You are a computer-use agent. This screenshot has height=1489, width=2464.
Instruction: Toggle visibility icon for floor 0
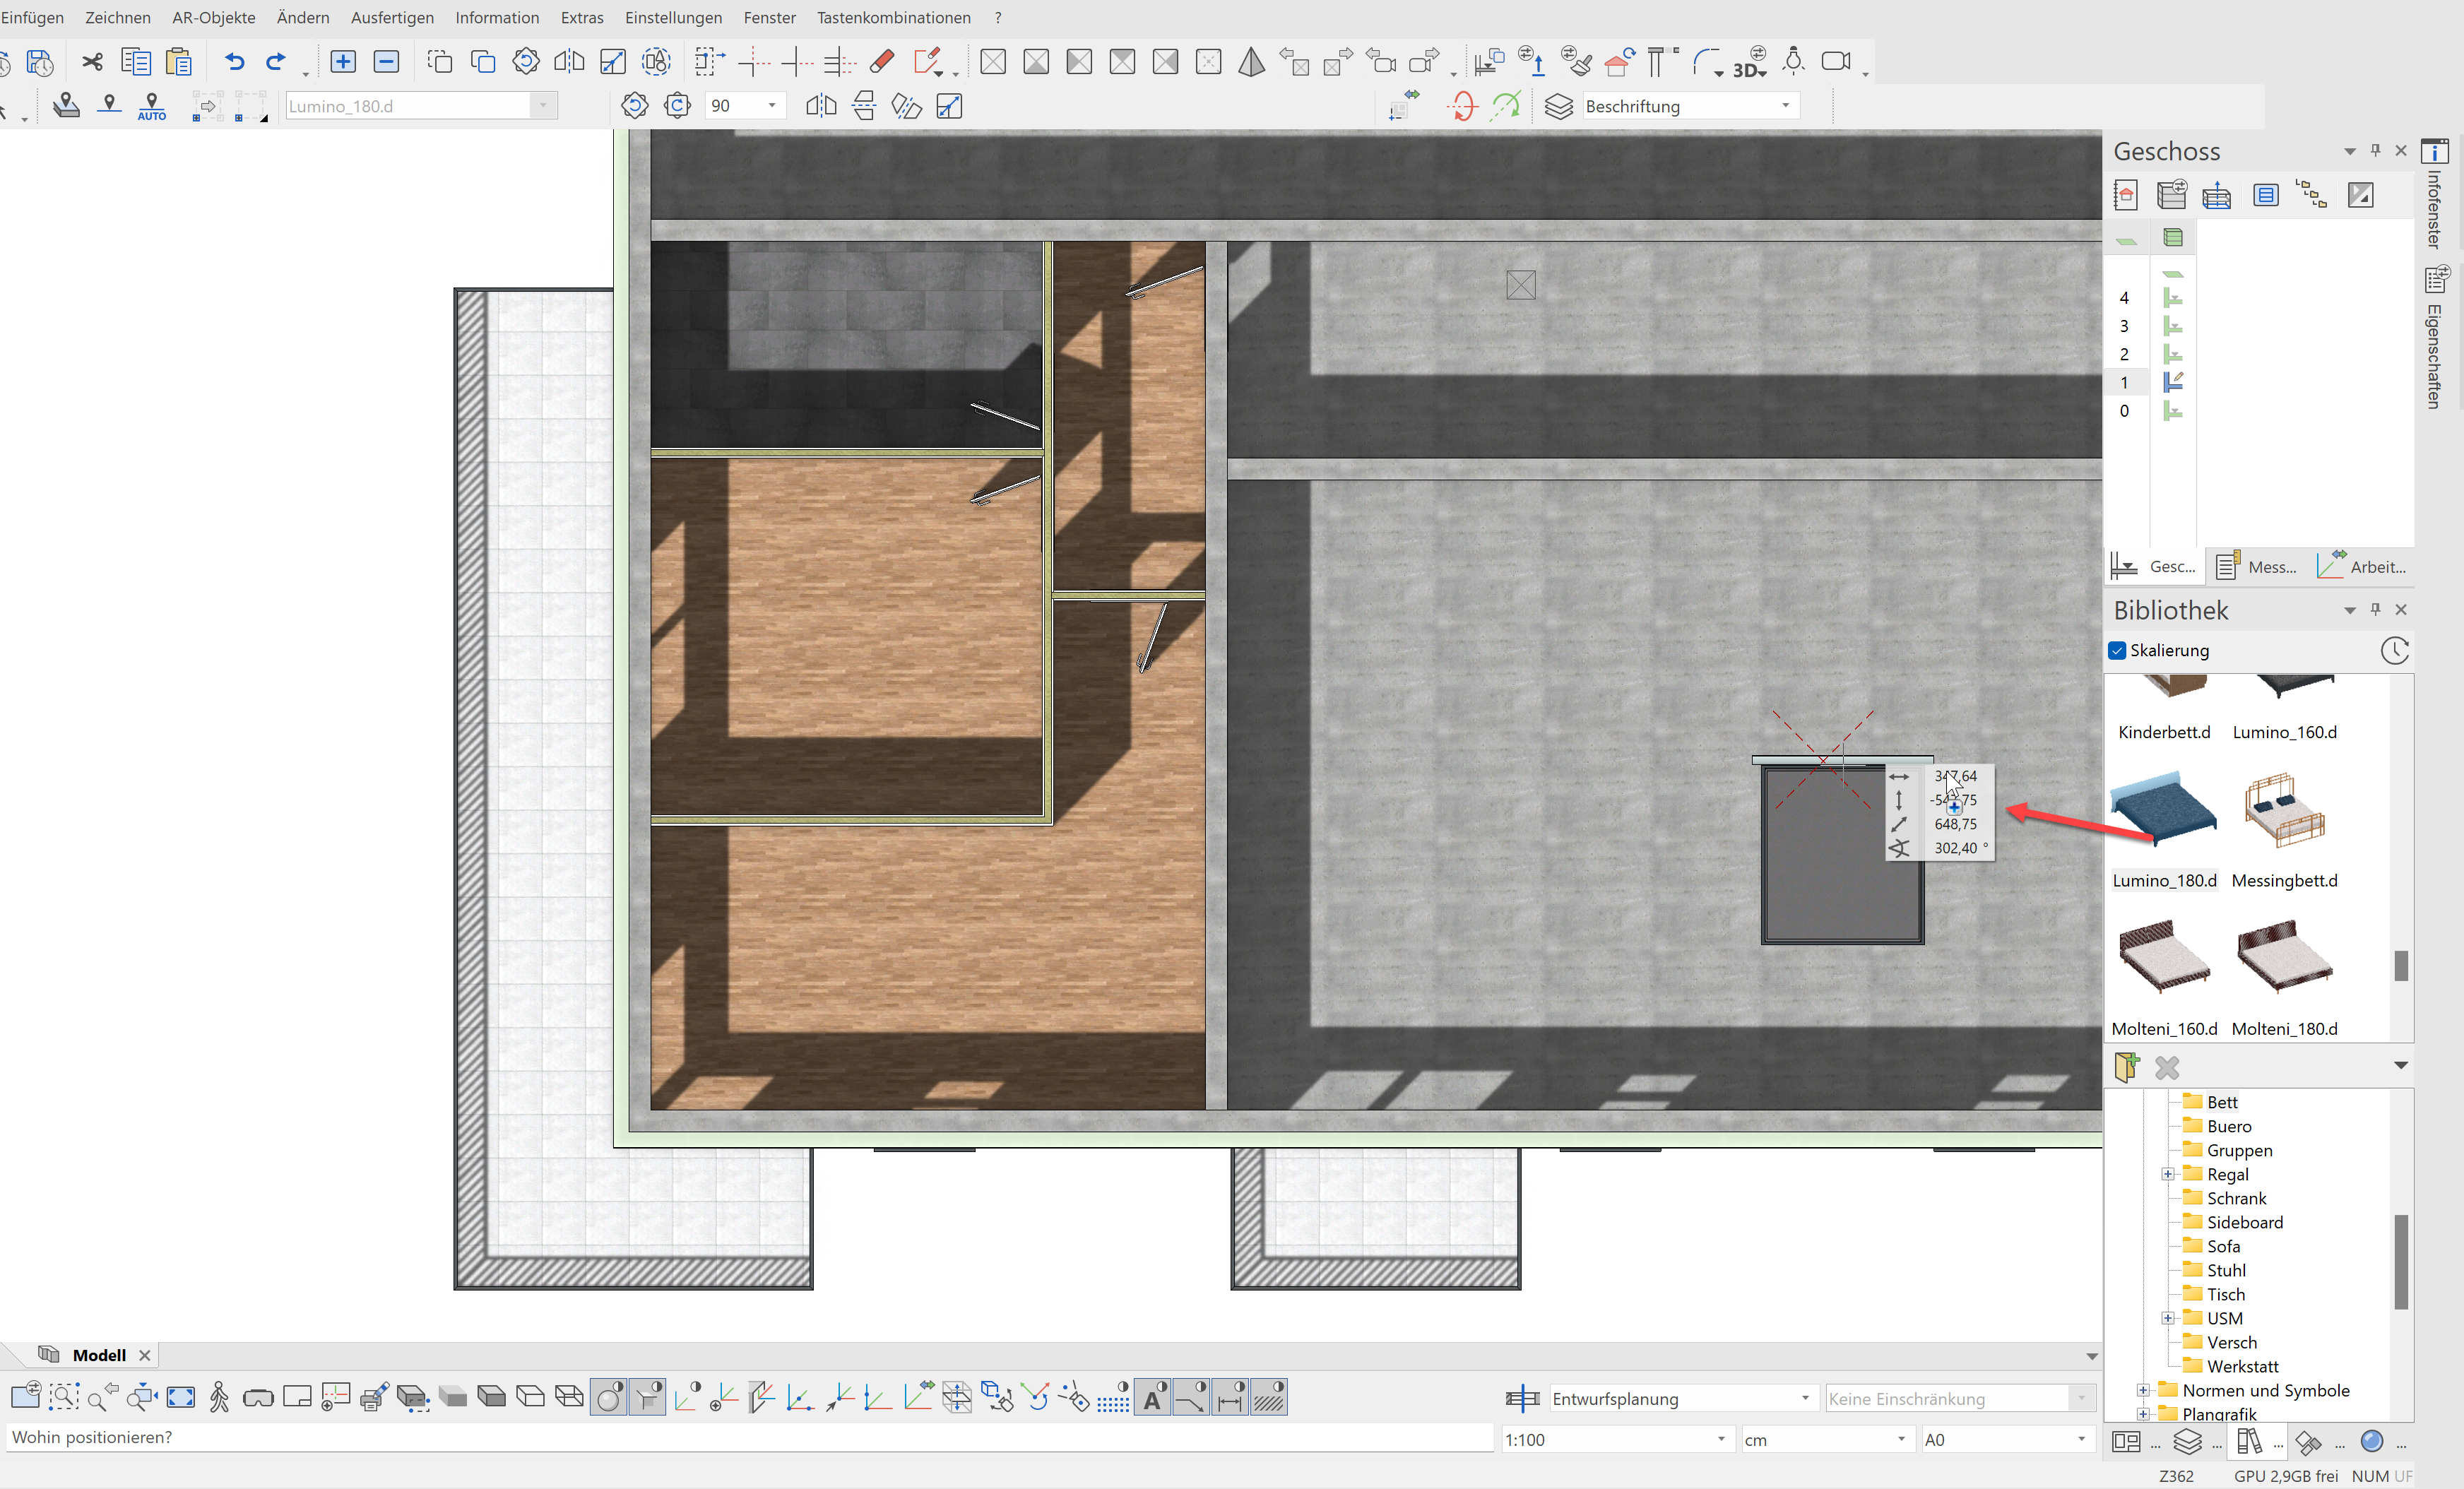click(x=2173, y=411)
